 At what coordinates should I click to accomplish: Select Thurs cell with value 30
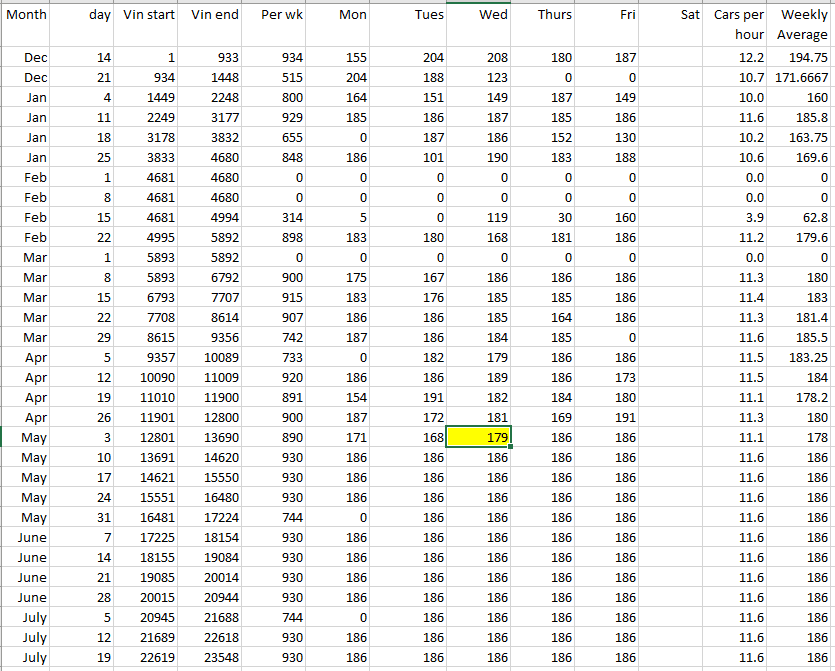(x=543, y=217)
